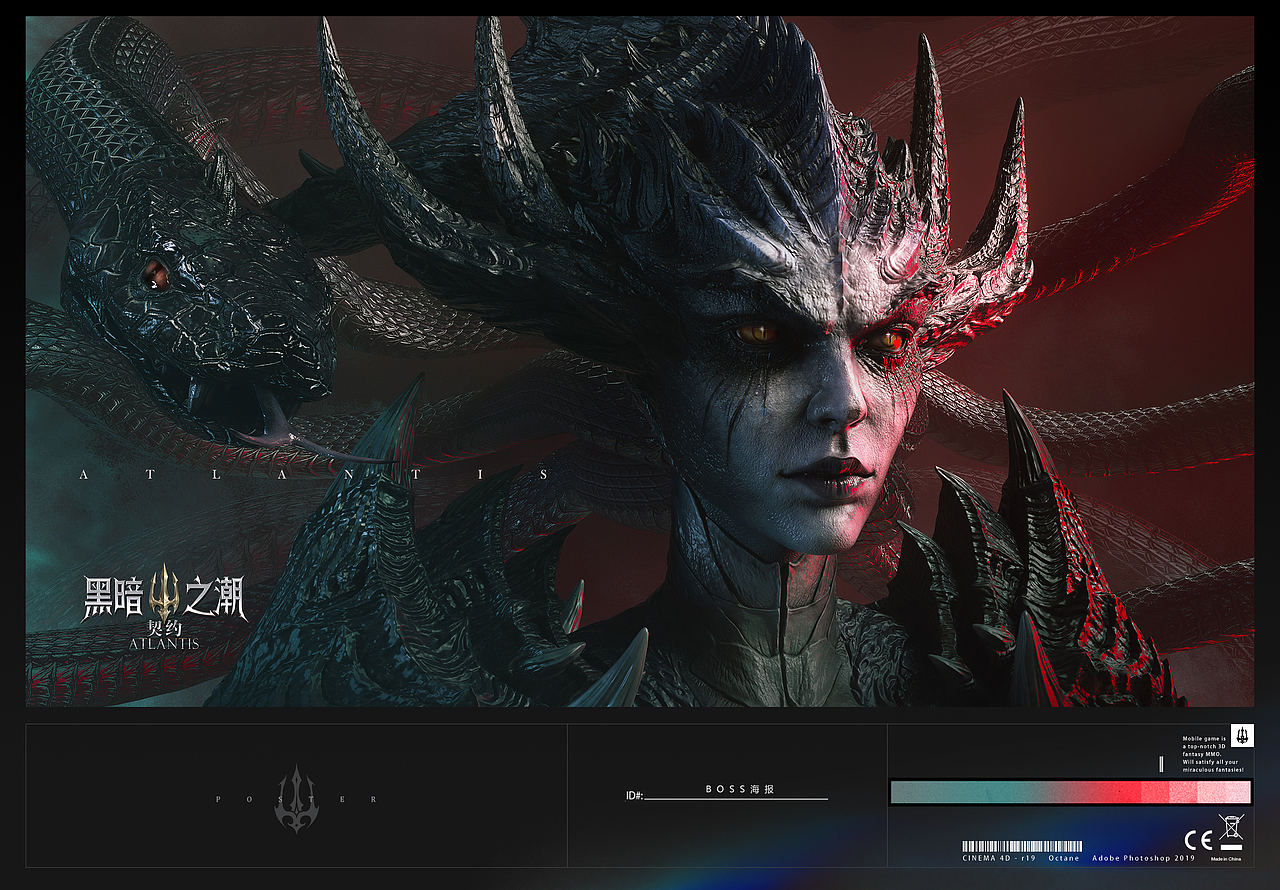Click the CE certification mark

point(1198,839)
